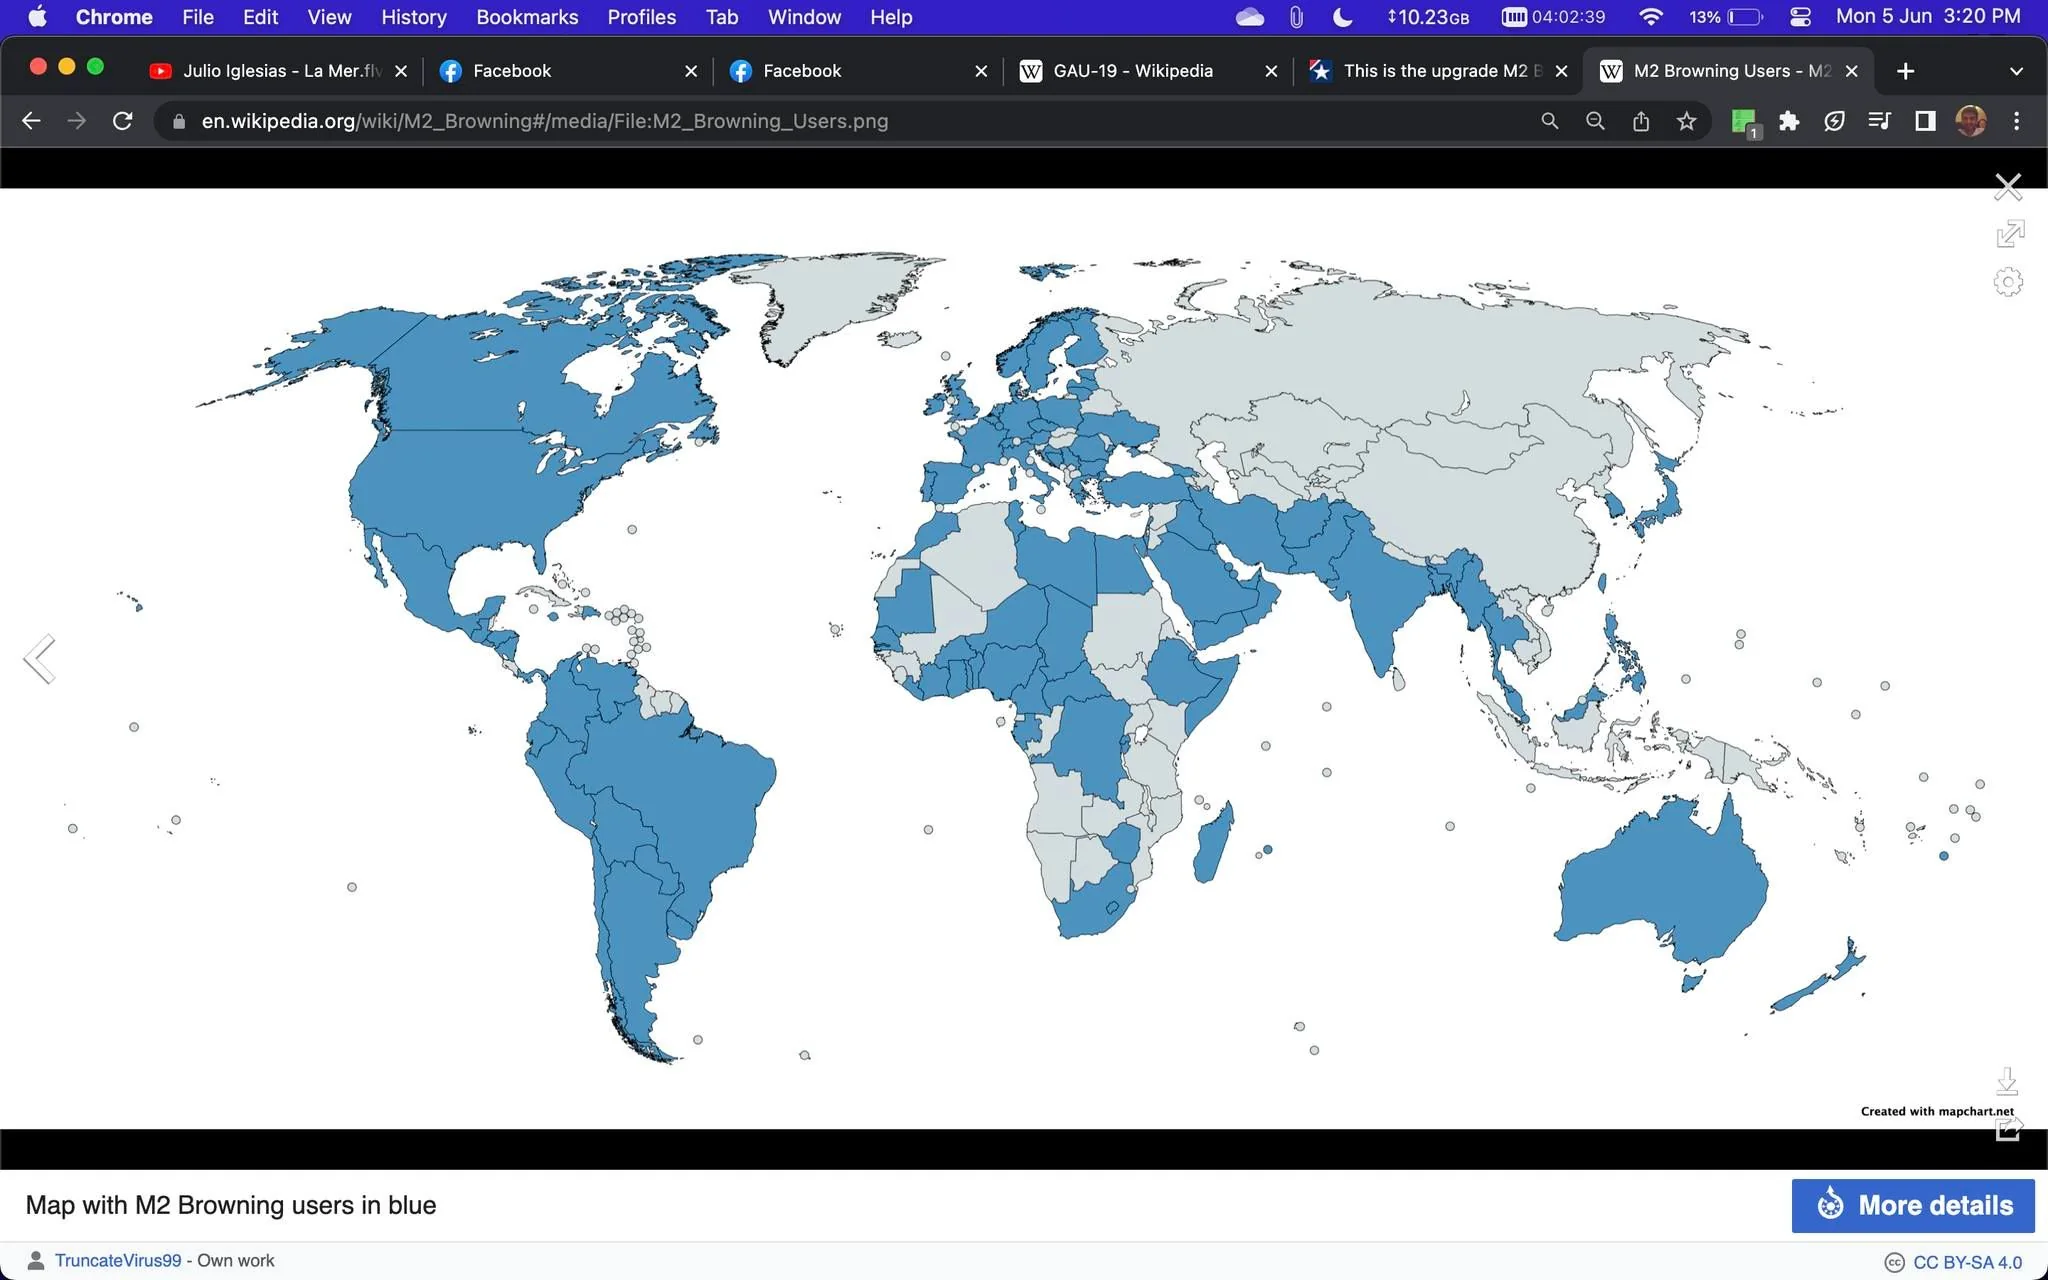Toggle Do Not Disturb moon icon
The image size is (2048, 1280).
(x=1343, y=17)
